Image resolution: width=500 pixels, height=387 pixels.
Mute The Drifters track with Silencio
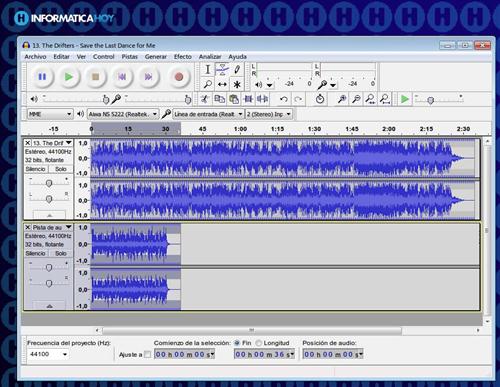pyautogui.click(x=35, y=169)
